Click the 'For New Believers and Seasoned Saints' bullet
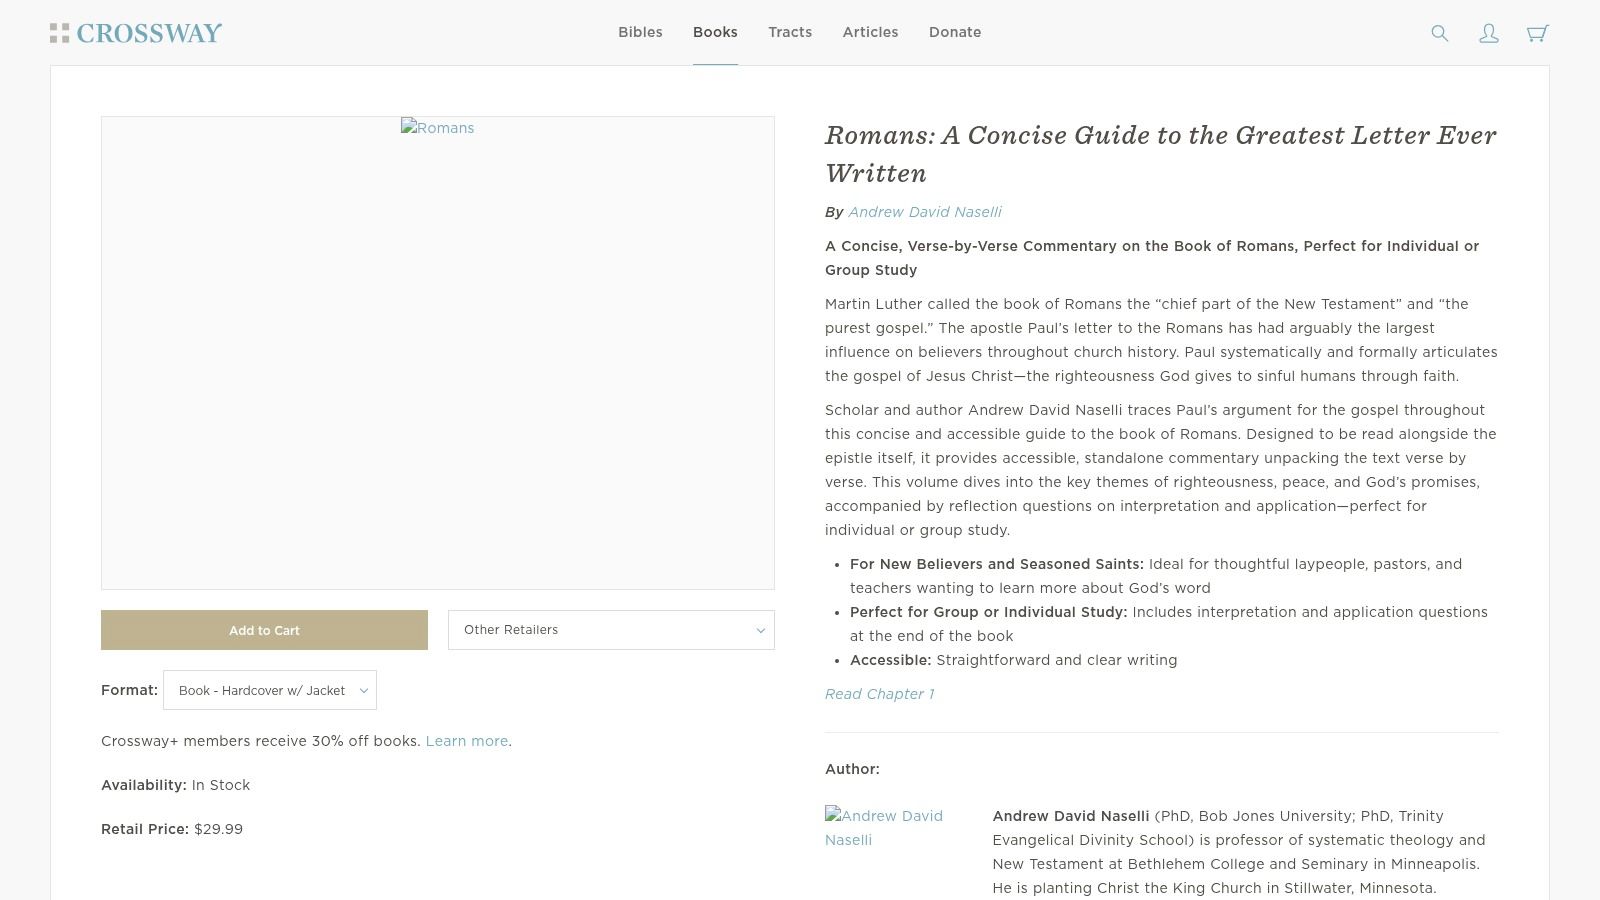 (x=1156, y=576)
